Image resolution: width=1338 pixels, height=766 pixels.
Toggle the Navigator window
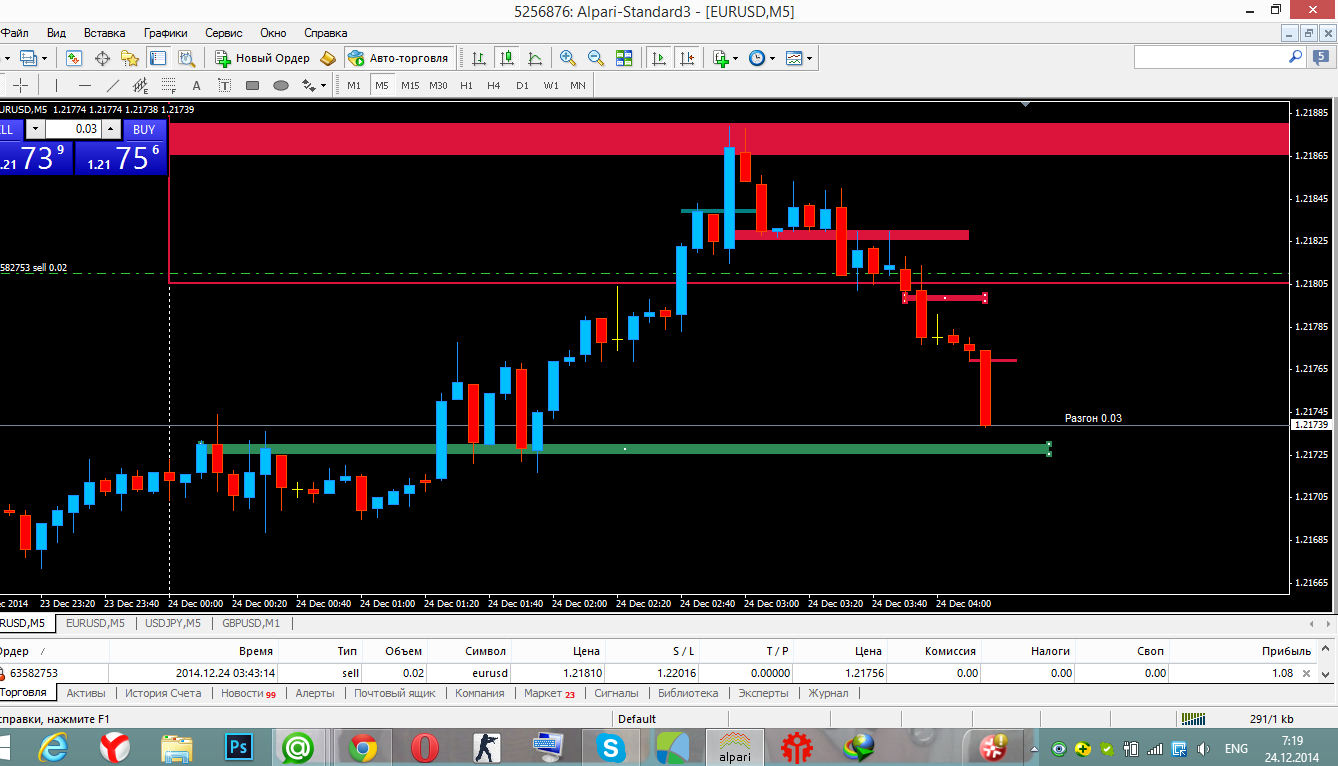(x=130, y=58)
